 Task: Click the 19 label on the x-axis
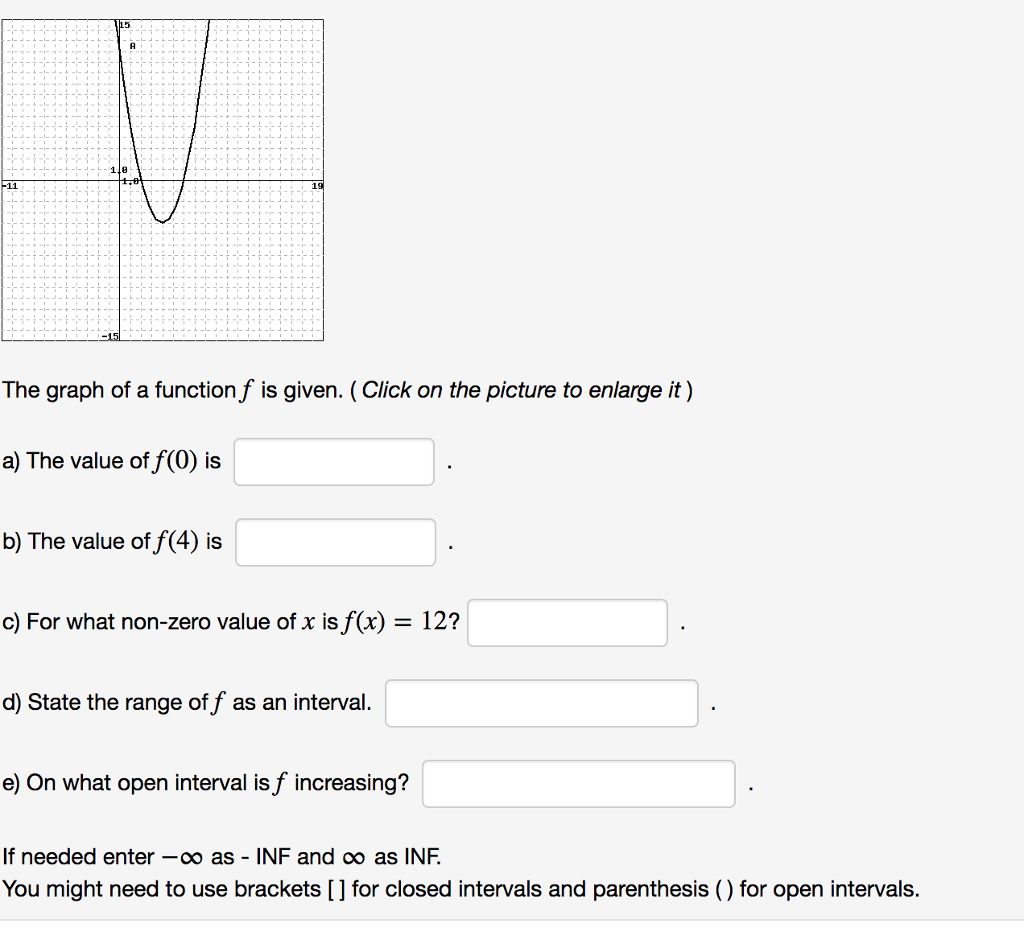316,186
